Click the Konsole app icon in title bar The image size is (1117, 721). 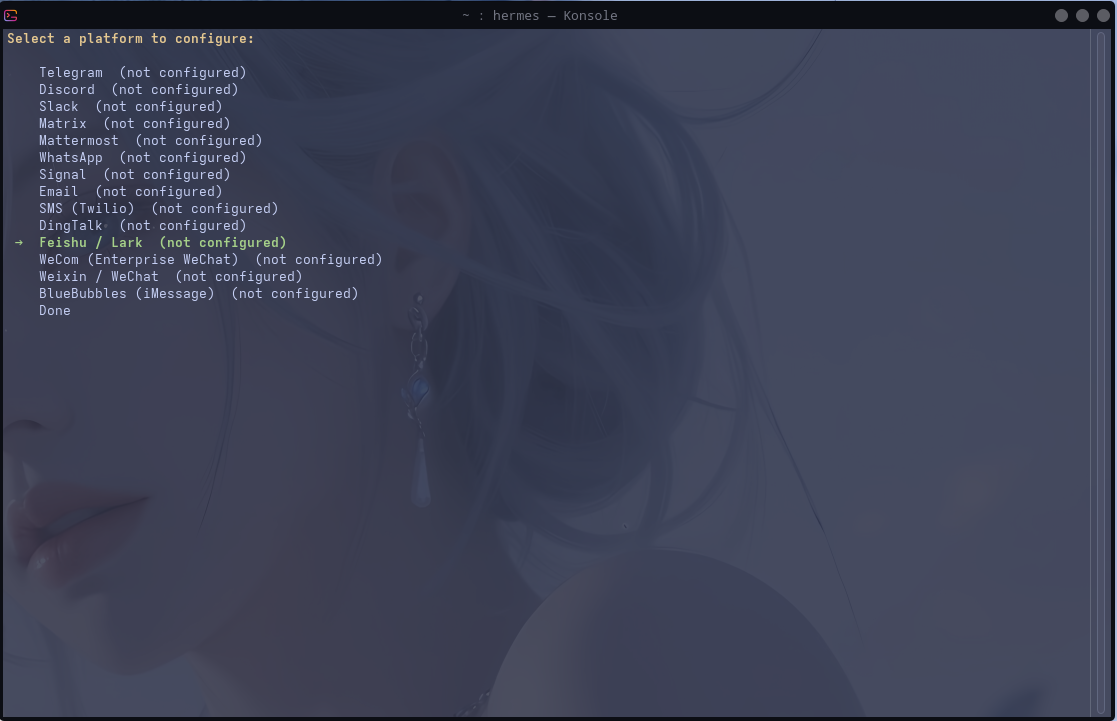(x=11, y=15)
